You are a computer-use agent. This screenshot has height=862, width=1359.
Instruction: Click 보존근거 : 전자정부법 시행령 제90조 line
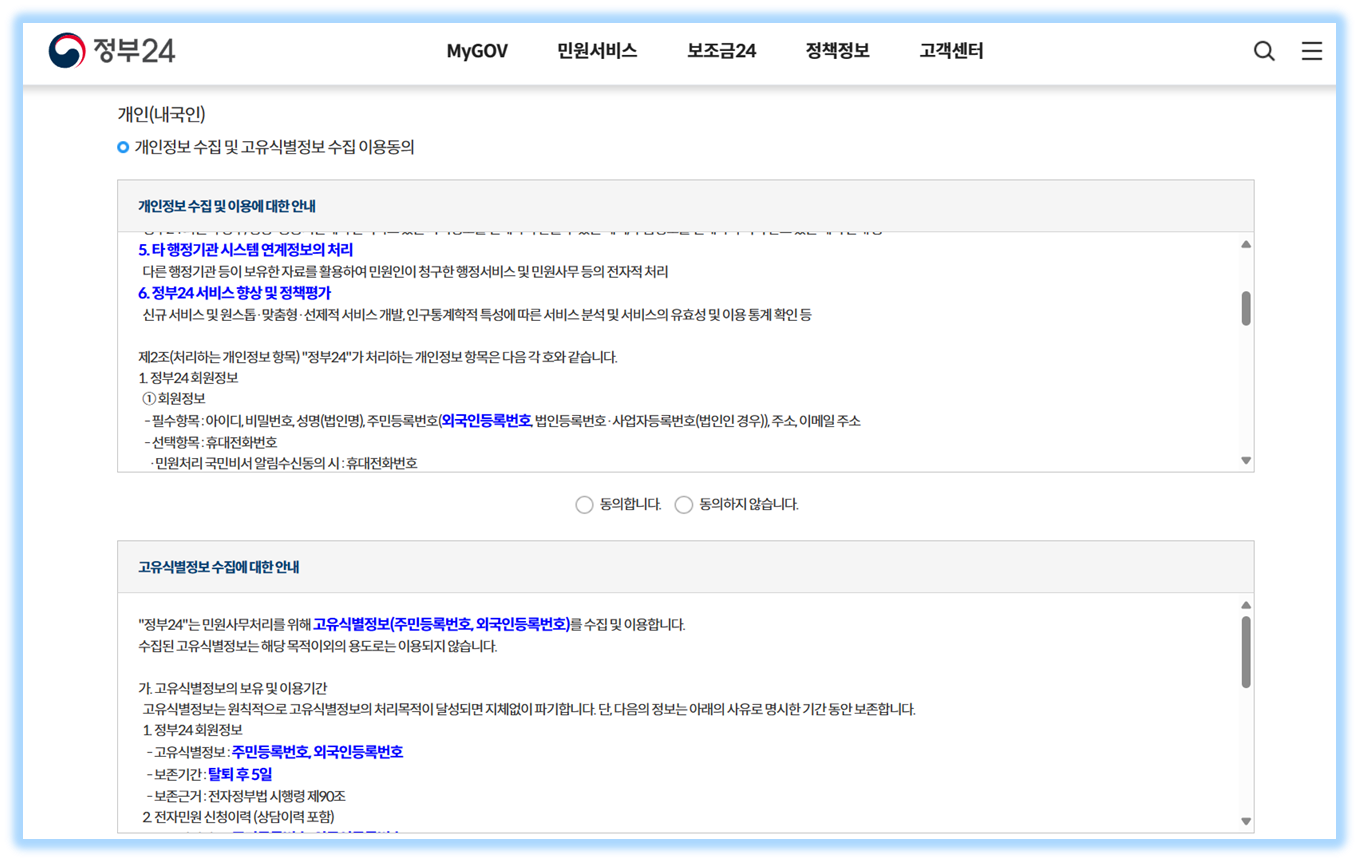tap(246, 796)
